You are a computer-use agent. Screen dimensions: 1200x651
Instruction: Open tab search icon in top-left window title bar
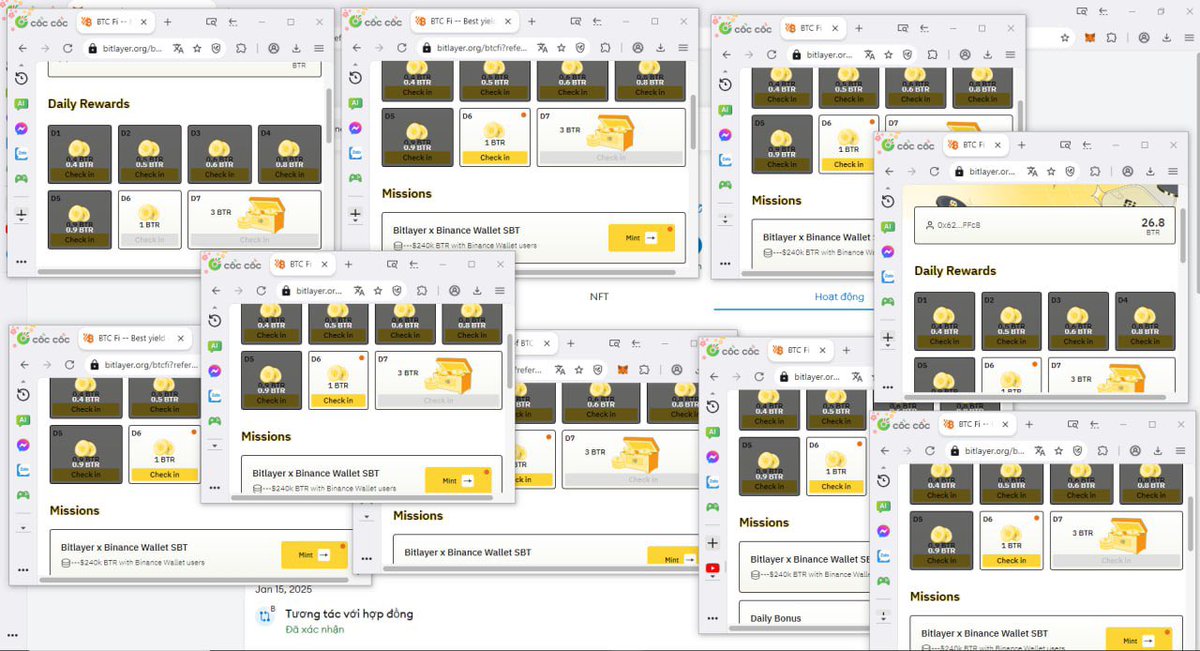point(212,22)
